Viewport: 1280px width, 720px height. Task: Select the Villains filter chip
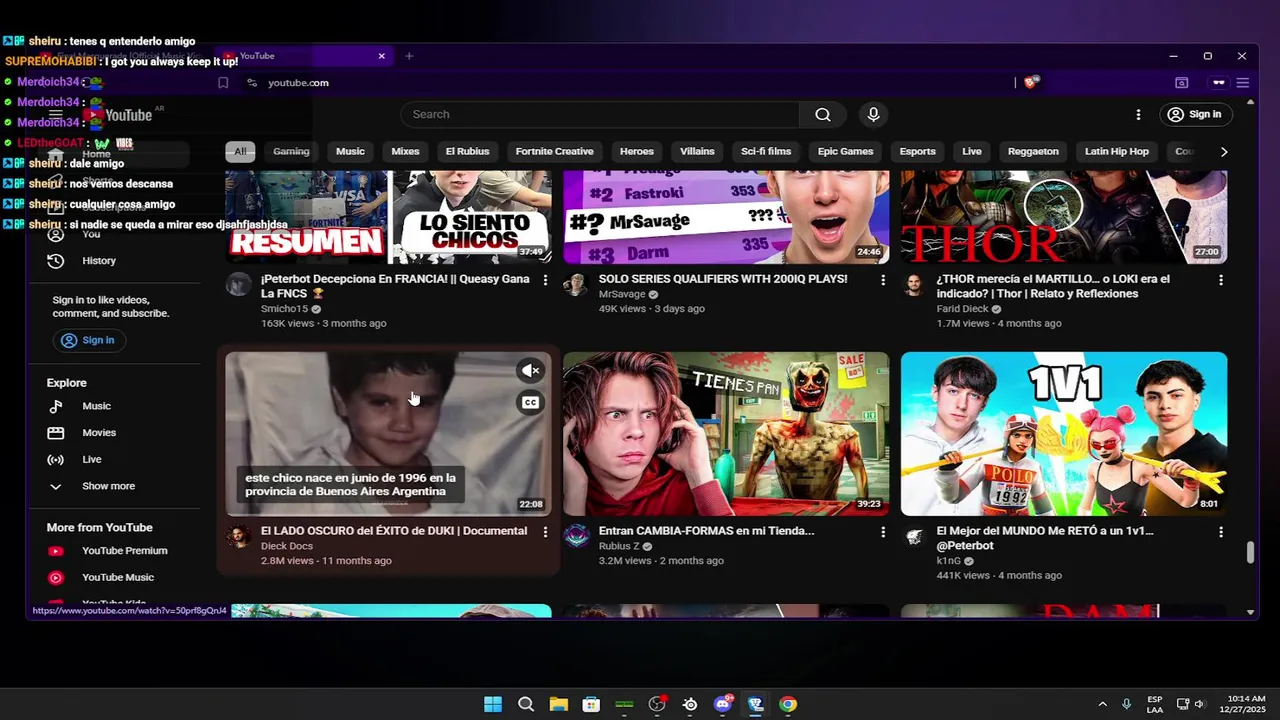[697, 151]
